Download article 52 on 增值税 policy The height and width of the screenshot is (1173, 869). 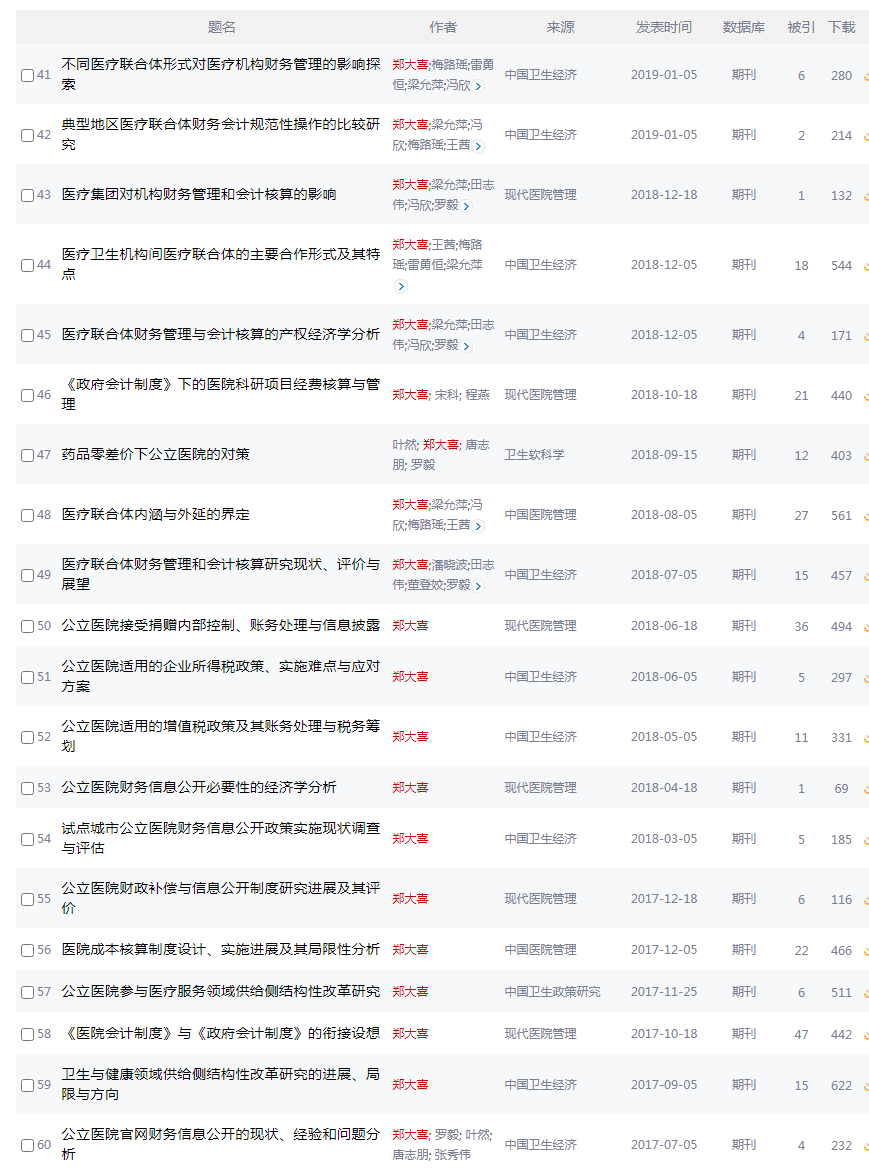click(866, 737)
